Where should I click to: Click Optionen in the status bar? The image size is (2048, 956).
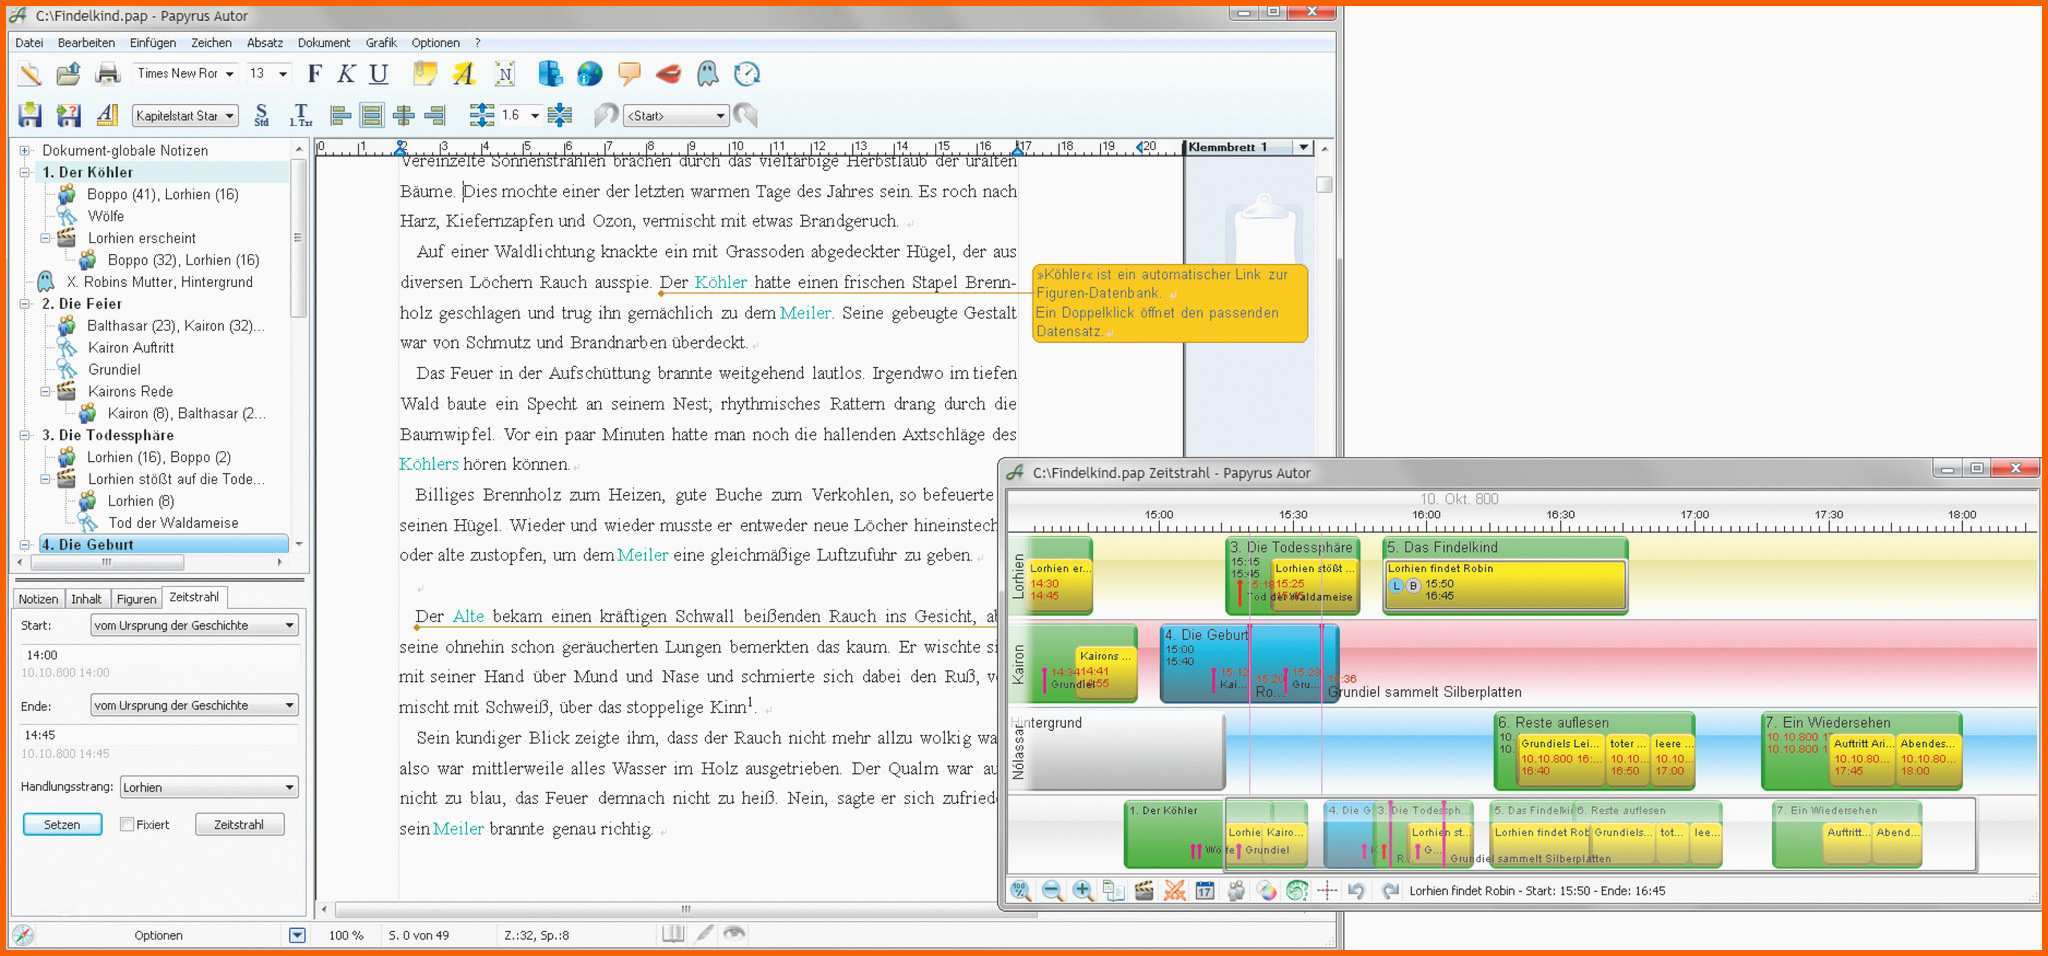pos(158,935)
